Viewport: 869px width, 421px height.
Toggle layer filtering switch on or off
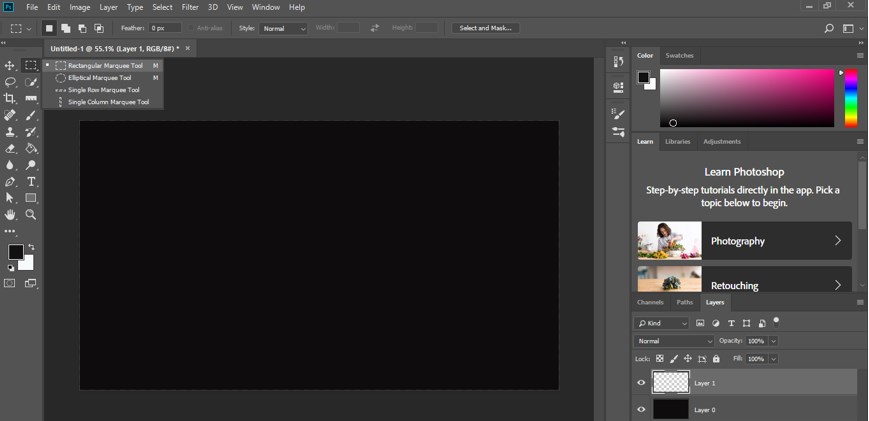[776, 321]
